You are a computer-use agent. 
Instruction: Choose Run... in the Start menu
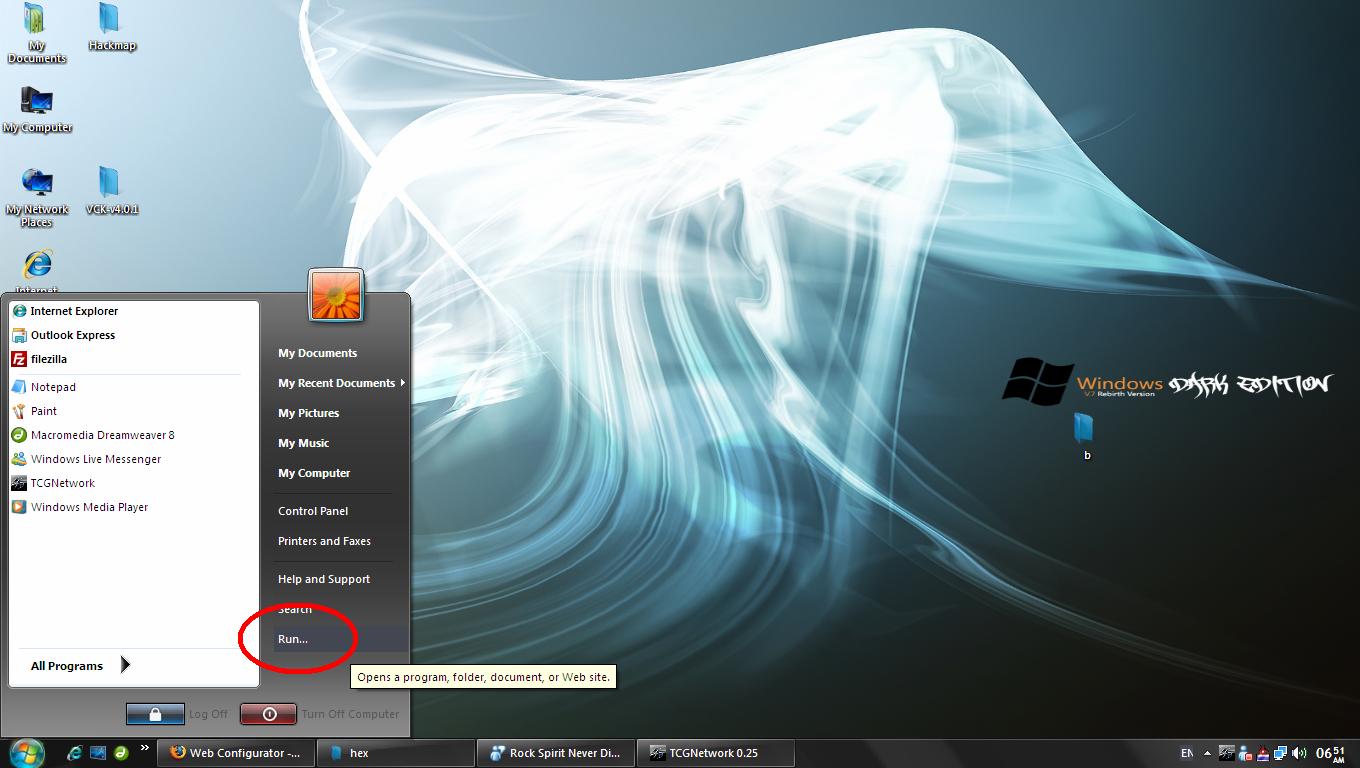pyautogui.click(x=341, y=639)
